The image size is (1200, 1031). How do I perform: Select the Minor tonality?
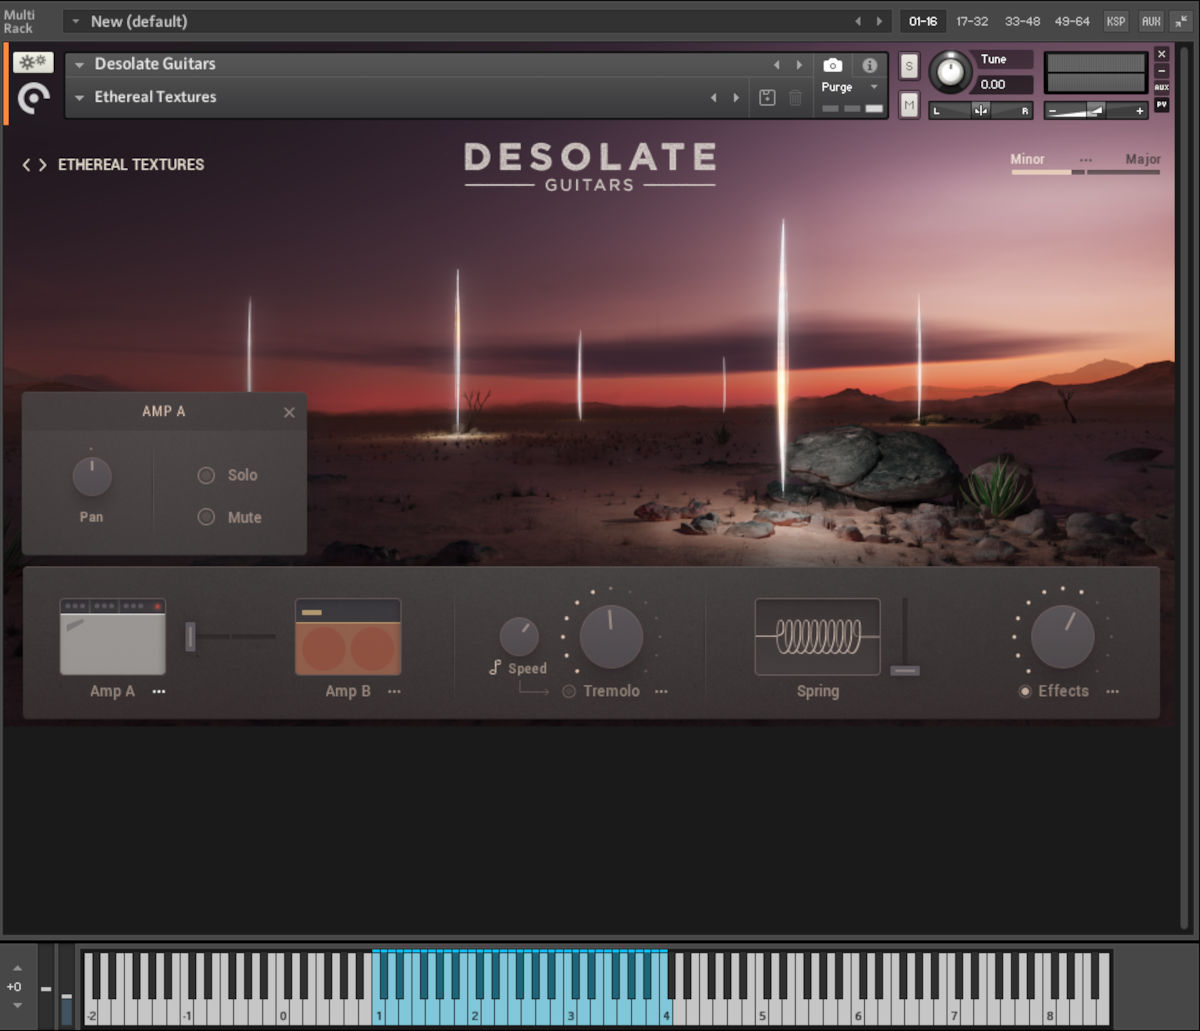1027,159
